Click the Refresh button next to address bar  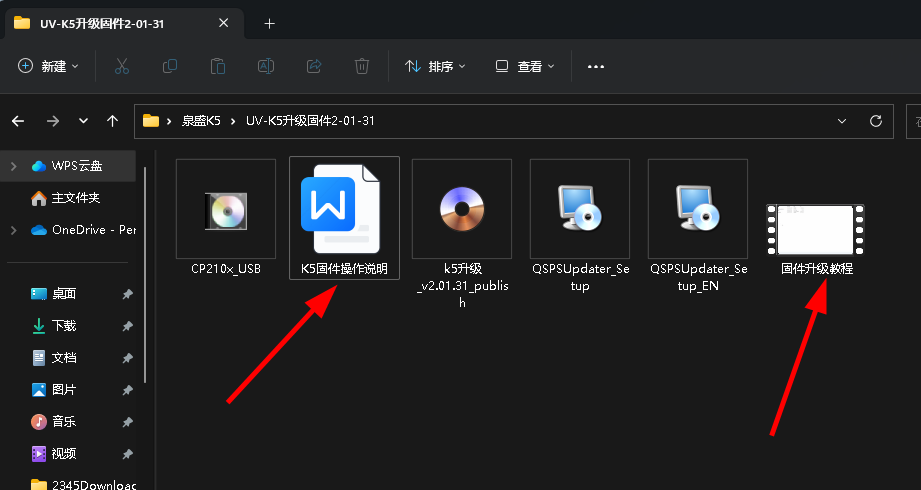pyautogui.click(x=876, y=121)
